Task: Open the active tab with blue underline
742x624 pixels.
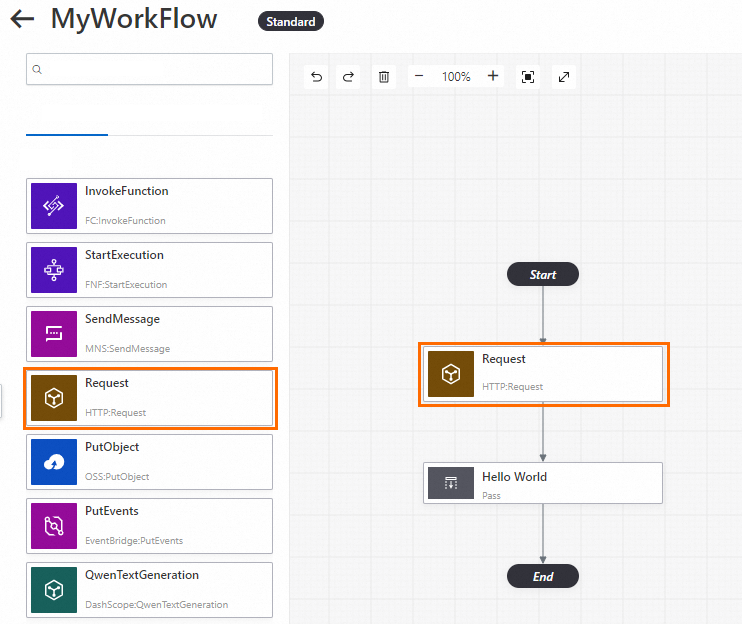Action: (x=67, y=120)
